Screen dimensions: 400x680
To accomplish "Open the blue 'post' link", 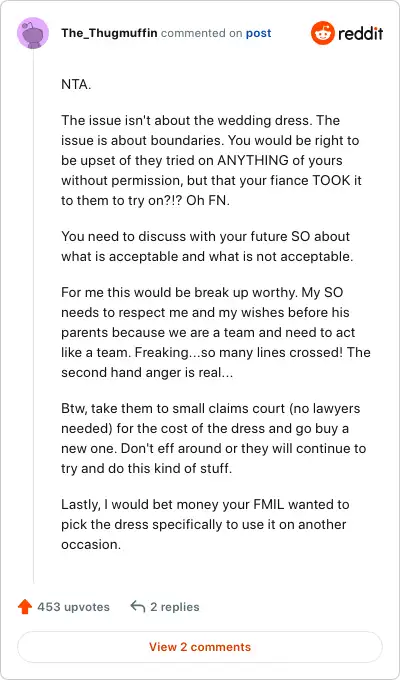I will pyautogui.click(x=259, y=33).
